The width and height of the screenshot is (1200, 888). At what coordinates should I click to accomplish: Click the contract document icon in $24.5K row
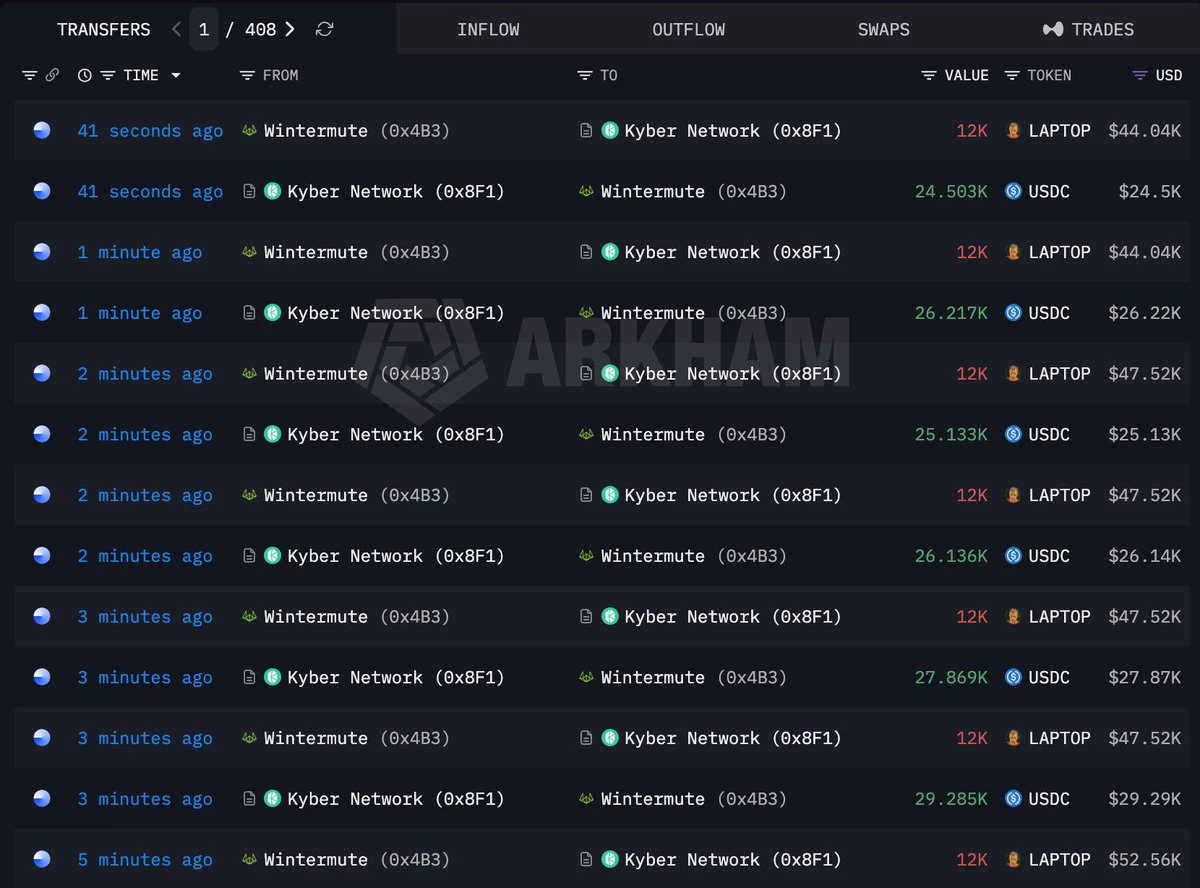[x=249, y=191]
